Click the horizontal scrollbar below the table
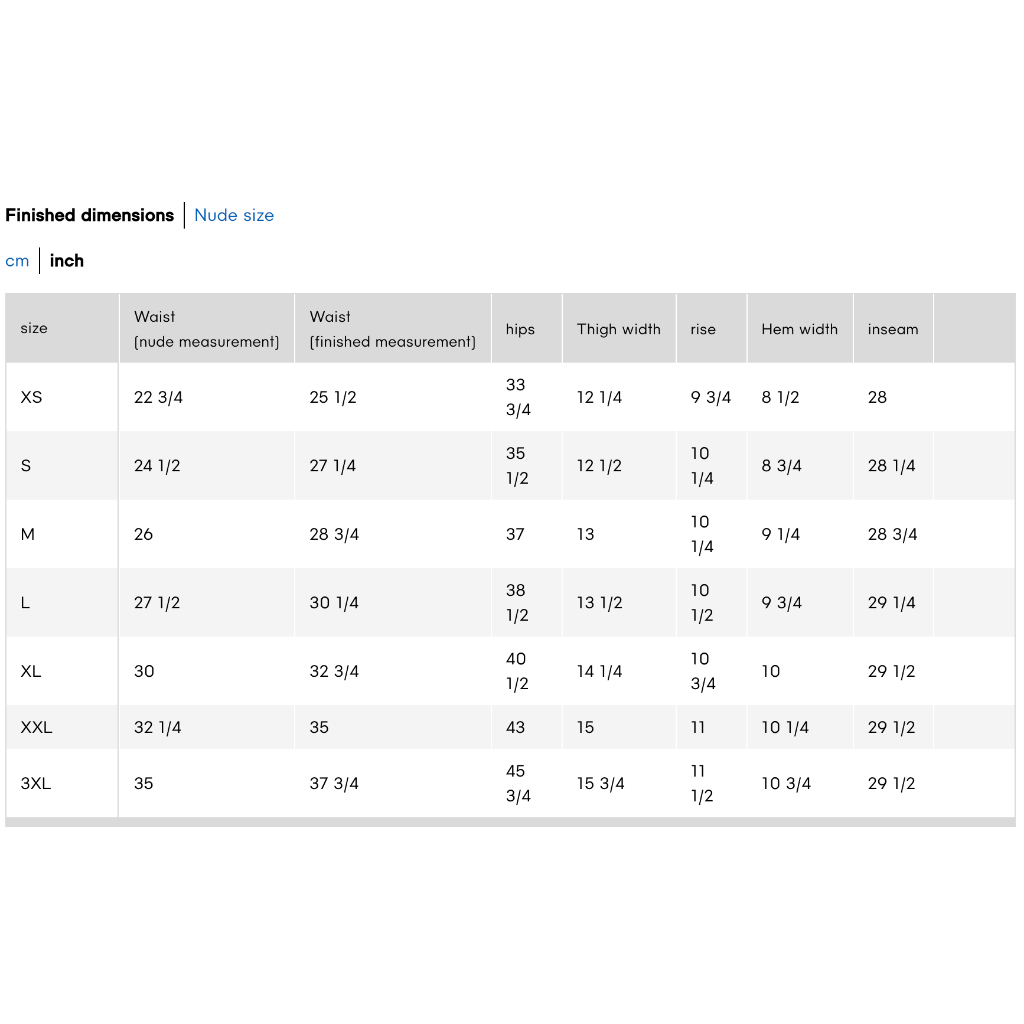1024x1024 pixels. point(511,822)
